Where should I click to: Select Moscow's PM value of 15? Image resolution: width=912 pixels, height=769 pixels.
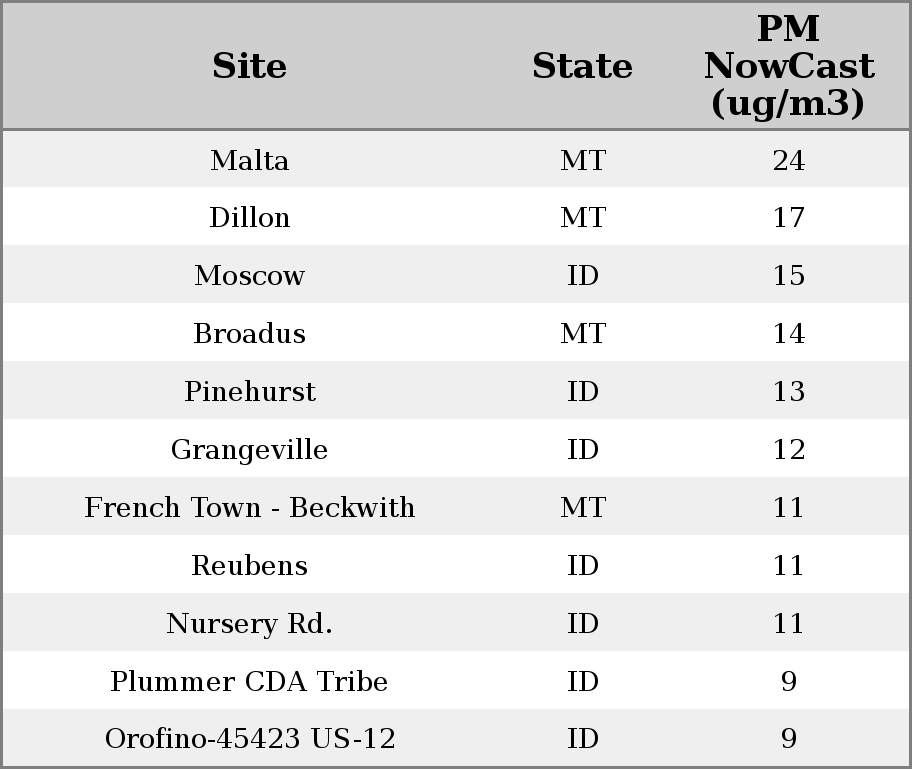[788, 276]
